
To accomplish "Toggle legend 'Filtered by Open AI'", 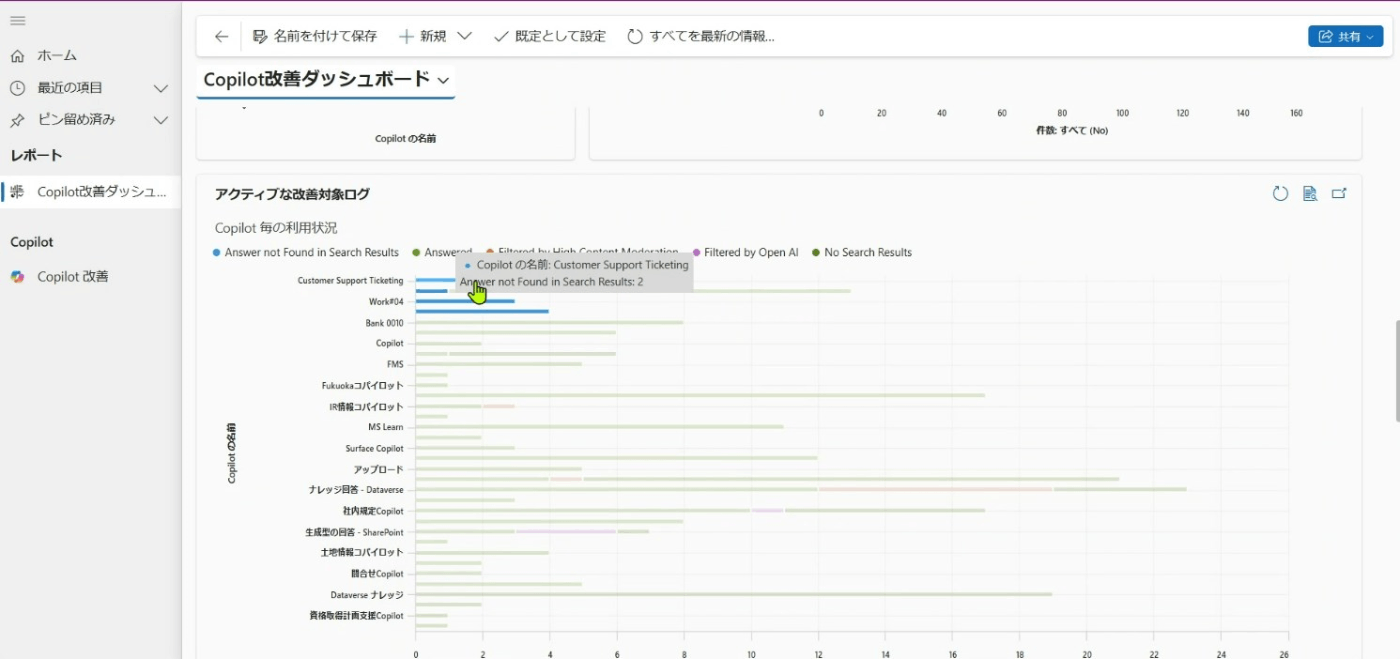I will click(745, 253).
